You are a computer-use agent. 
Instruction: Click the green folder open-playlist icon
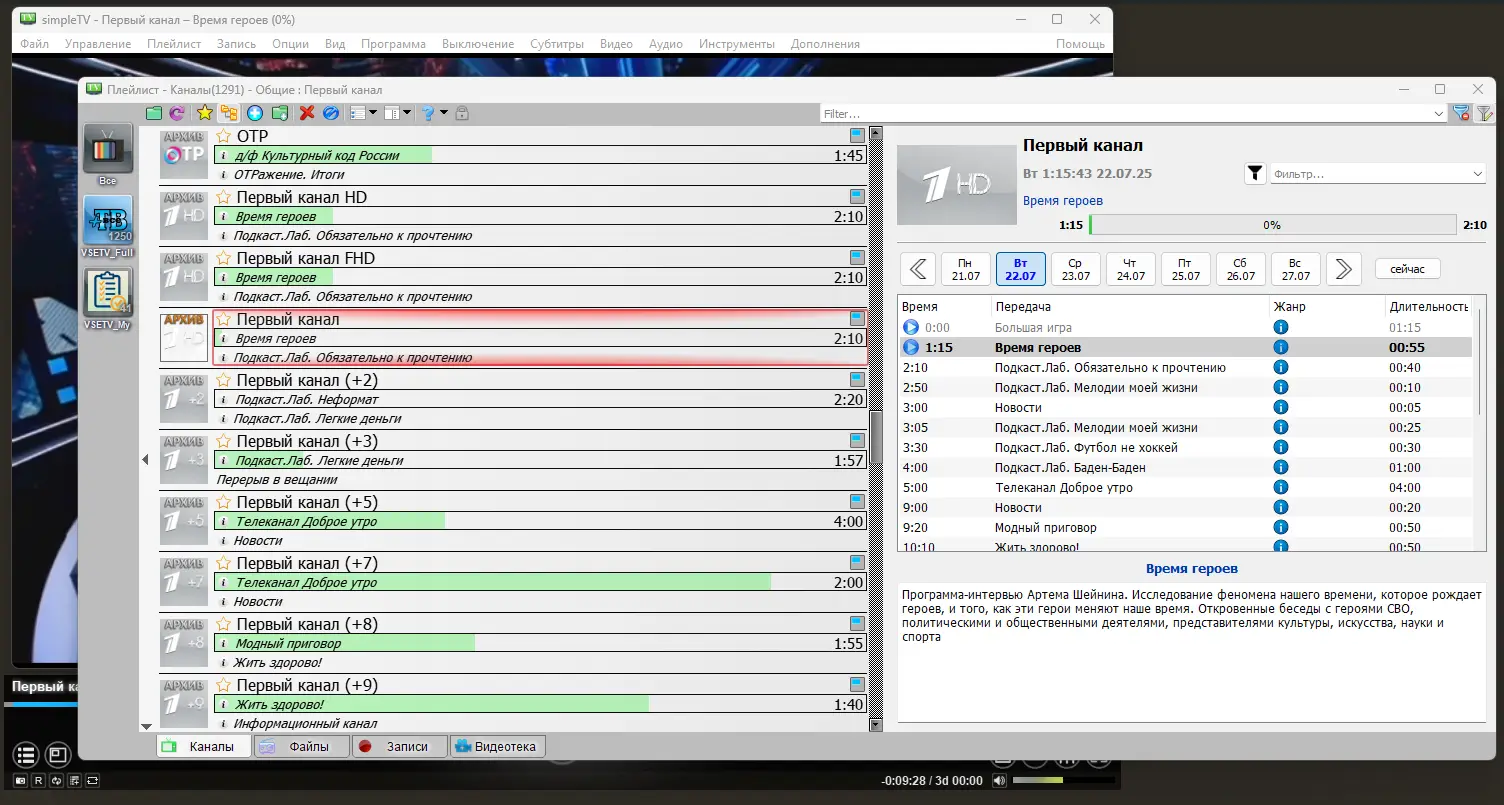[x=154, y=113]
